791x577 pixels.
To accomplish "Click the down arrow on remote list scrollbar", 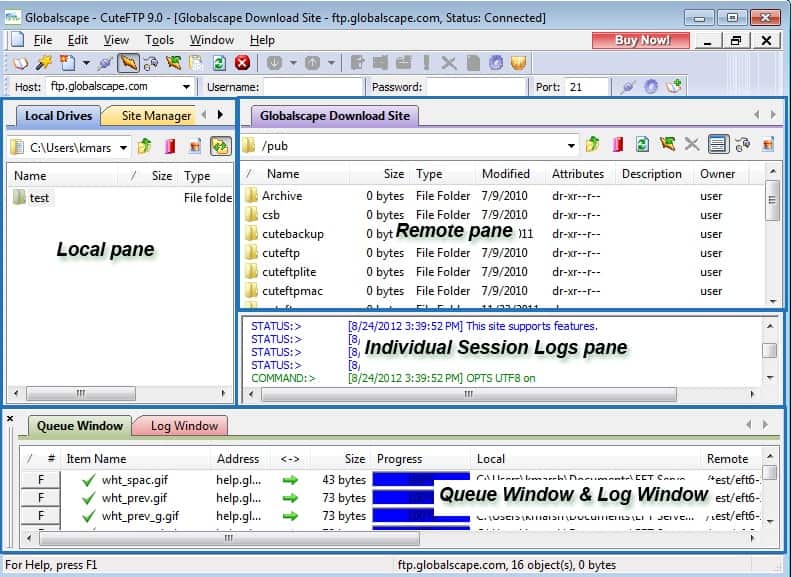I will pyautogui.click(x=772, y=301).
